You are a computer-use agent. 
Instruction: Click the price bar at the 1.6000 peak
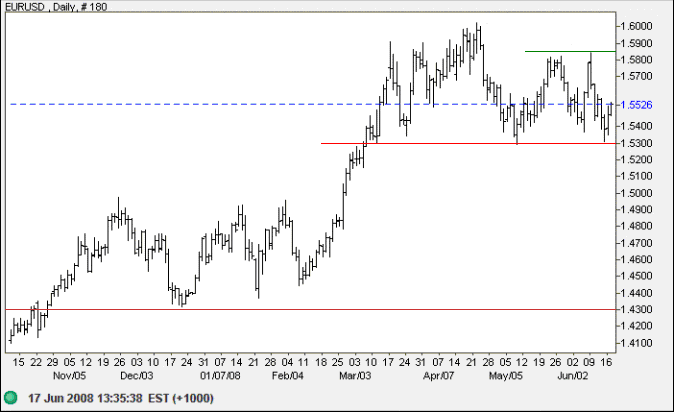tap(477, 37)
